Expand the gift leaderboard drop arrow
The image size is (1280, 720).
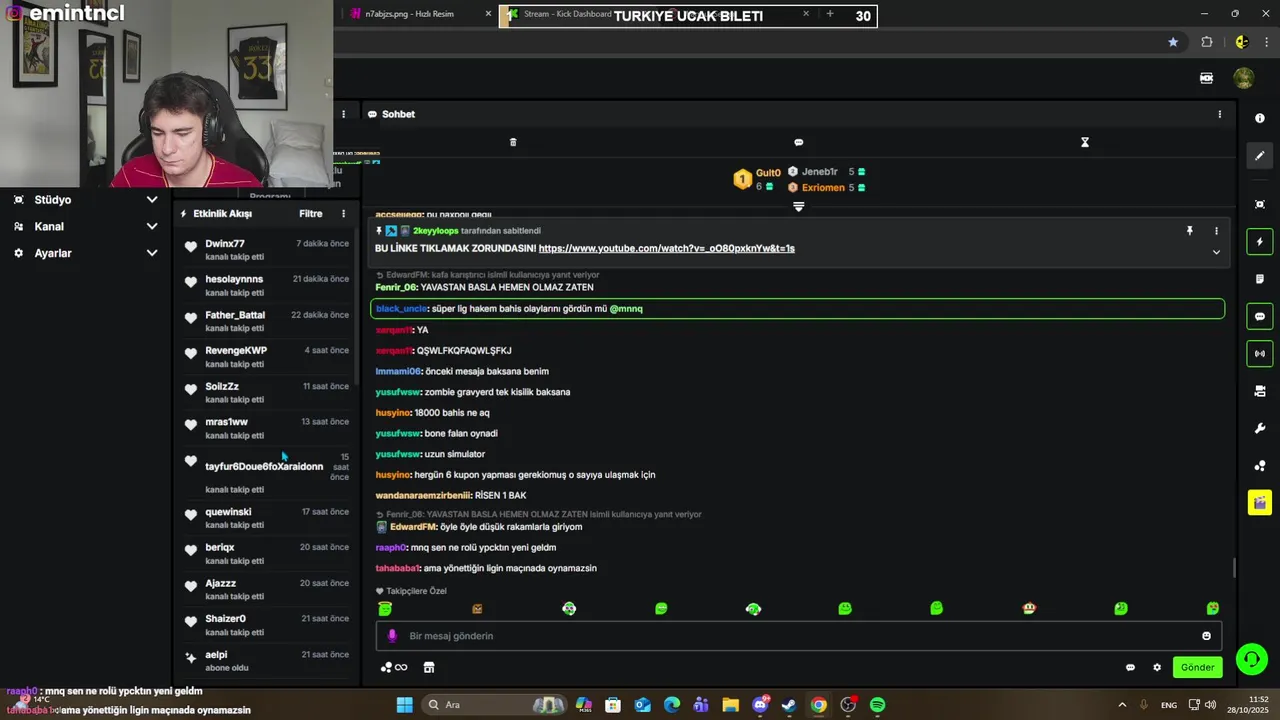798,206
